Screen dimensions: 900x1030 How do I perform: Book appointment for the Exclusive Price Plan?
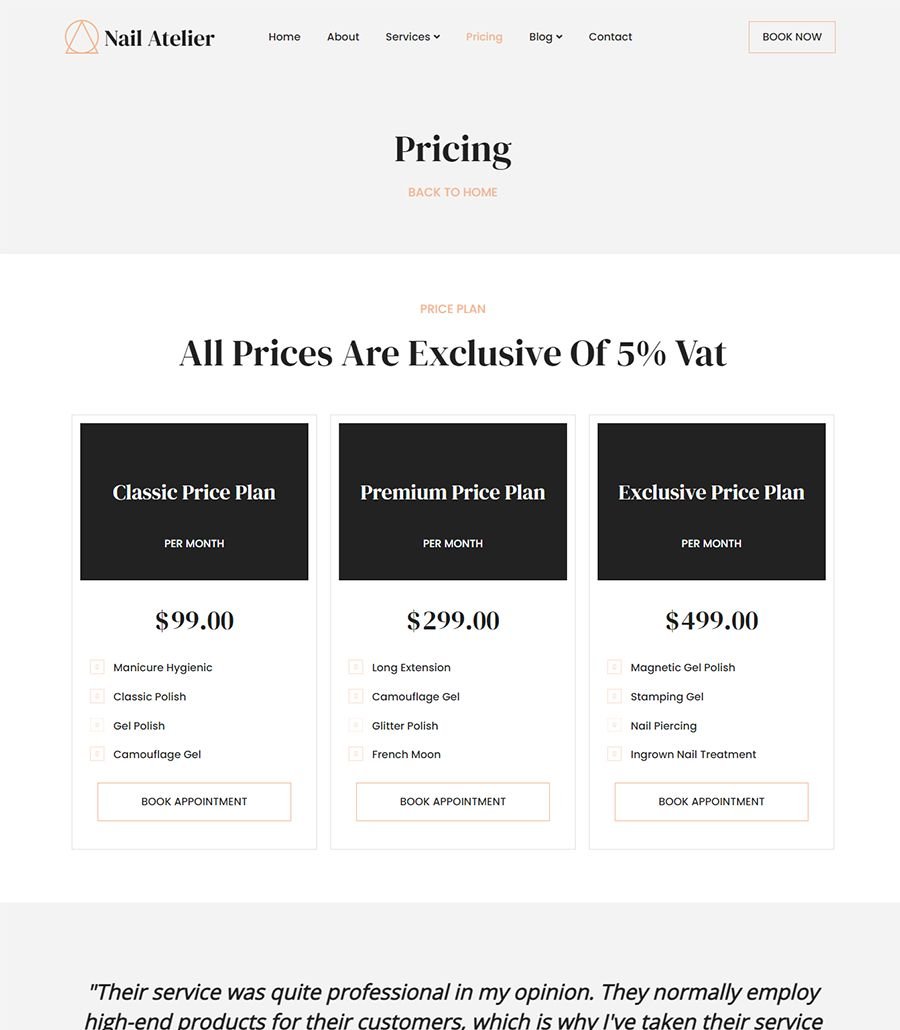[711, 801]
